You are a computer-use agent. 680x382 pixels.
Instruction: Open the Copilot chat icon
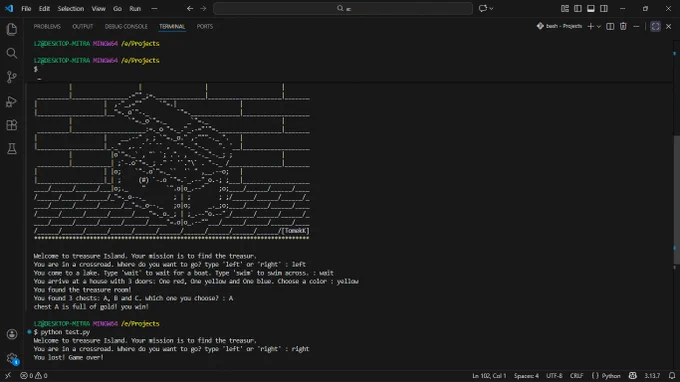[483, 8]
